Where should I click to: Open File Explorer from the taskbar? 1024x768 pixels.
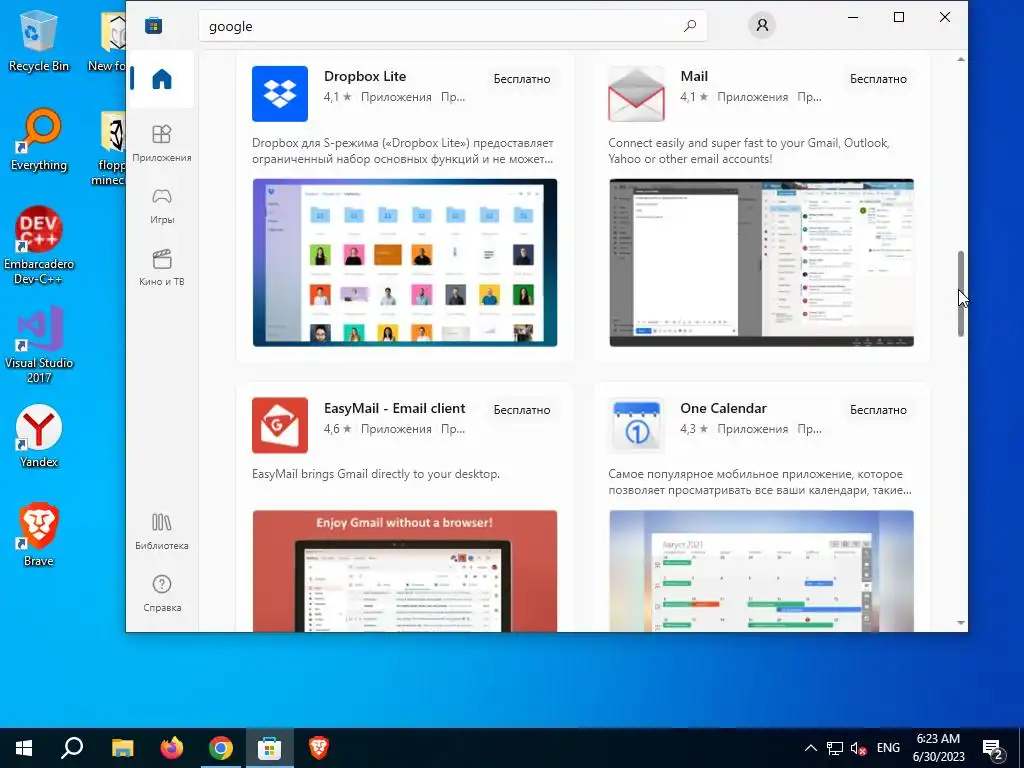tap(122, 748)
